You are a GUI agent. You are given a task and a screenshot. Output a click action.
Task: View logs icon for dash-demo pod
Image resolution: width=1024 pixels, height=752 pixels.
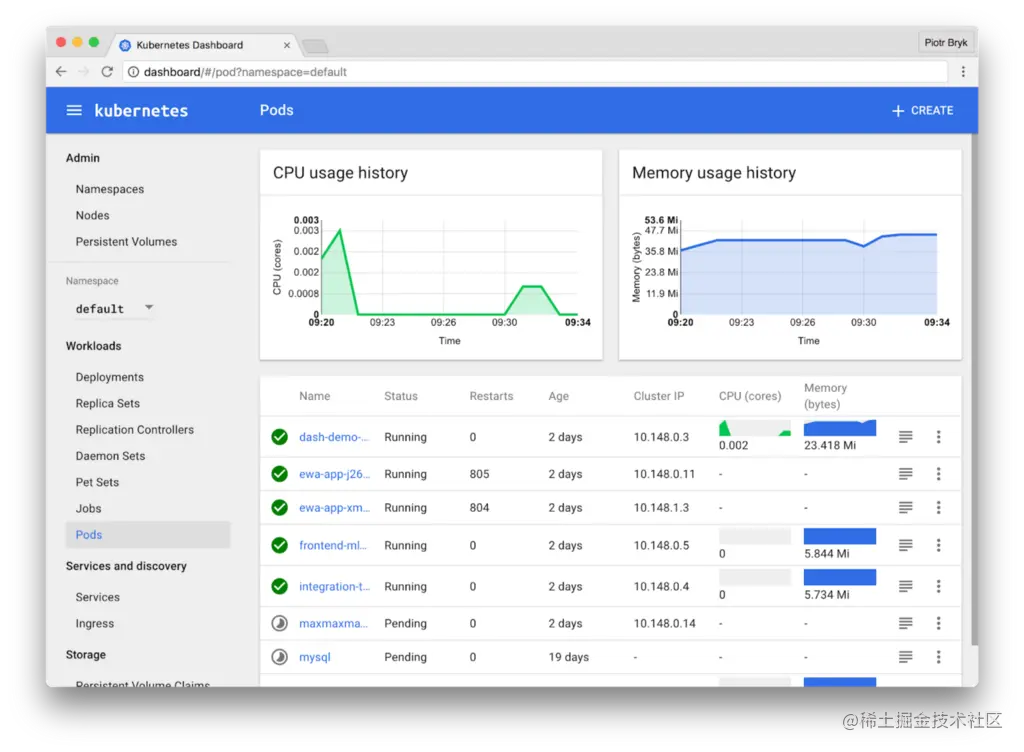tap(905, 437)
